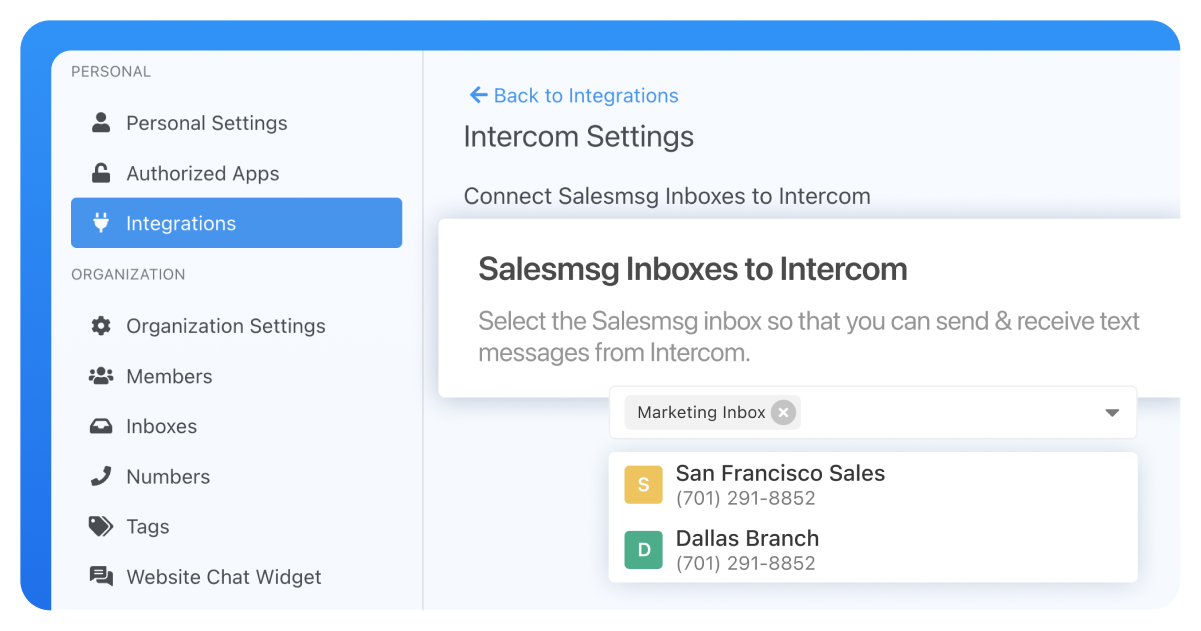Click the Numbers phone icon

[x=101, y=476]
